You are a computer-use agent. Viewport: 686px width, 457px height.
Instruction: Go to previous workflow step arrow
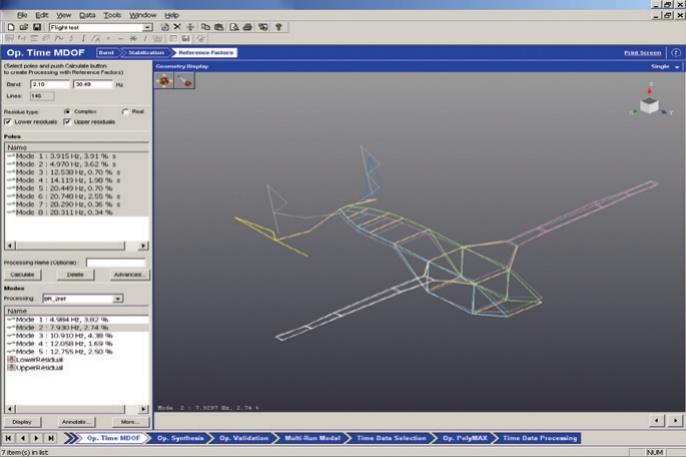point(23,438)
